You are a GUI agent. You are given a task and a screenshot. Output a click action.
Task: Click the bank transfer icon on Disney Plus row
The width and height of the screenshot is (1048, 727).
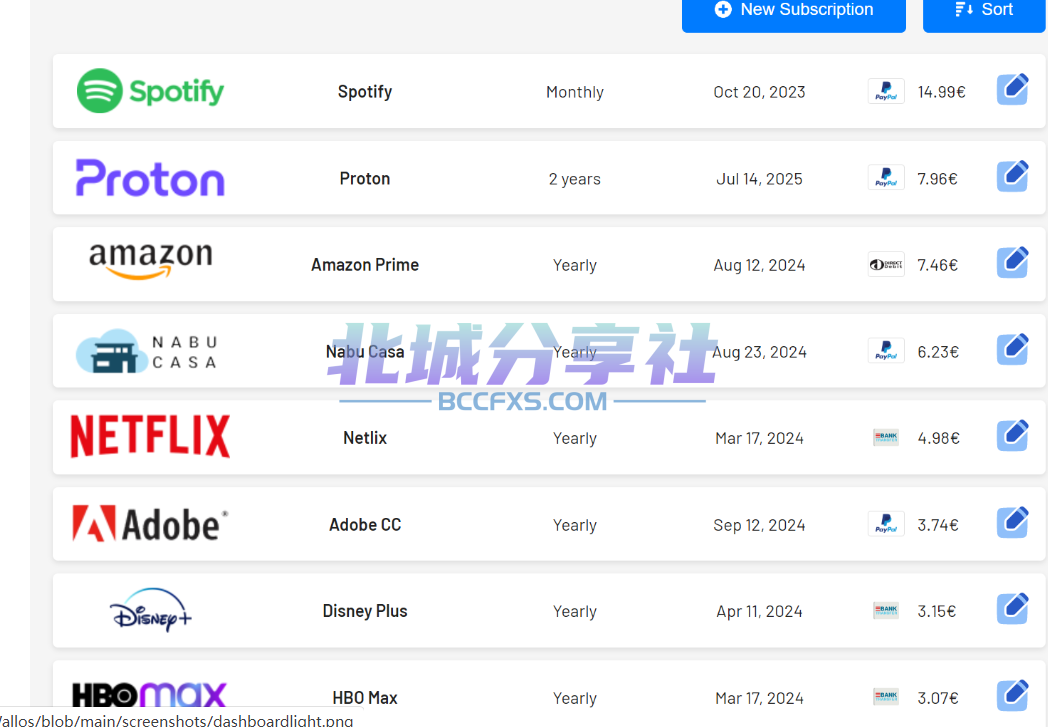click(x=886, y=611)
